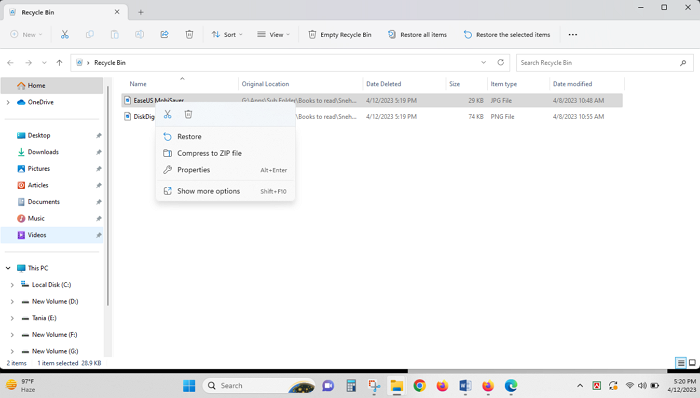This screenshot has height=398, width=700.
Task: Click the Delete icon in the context menu
Action: coord(188,115)
